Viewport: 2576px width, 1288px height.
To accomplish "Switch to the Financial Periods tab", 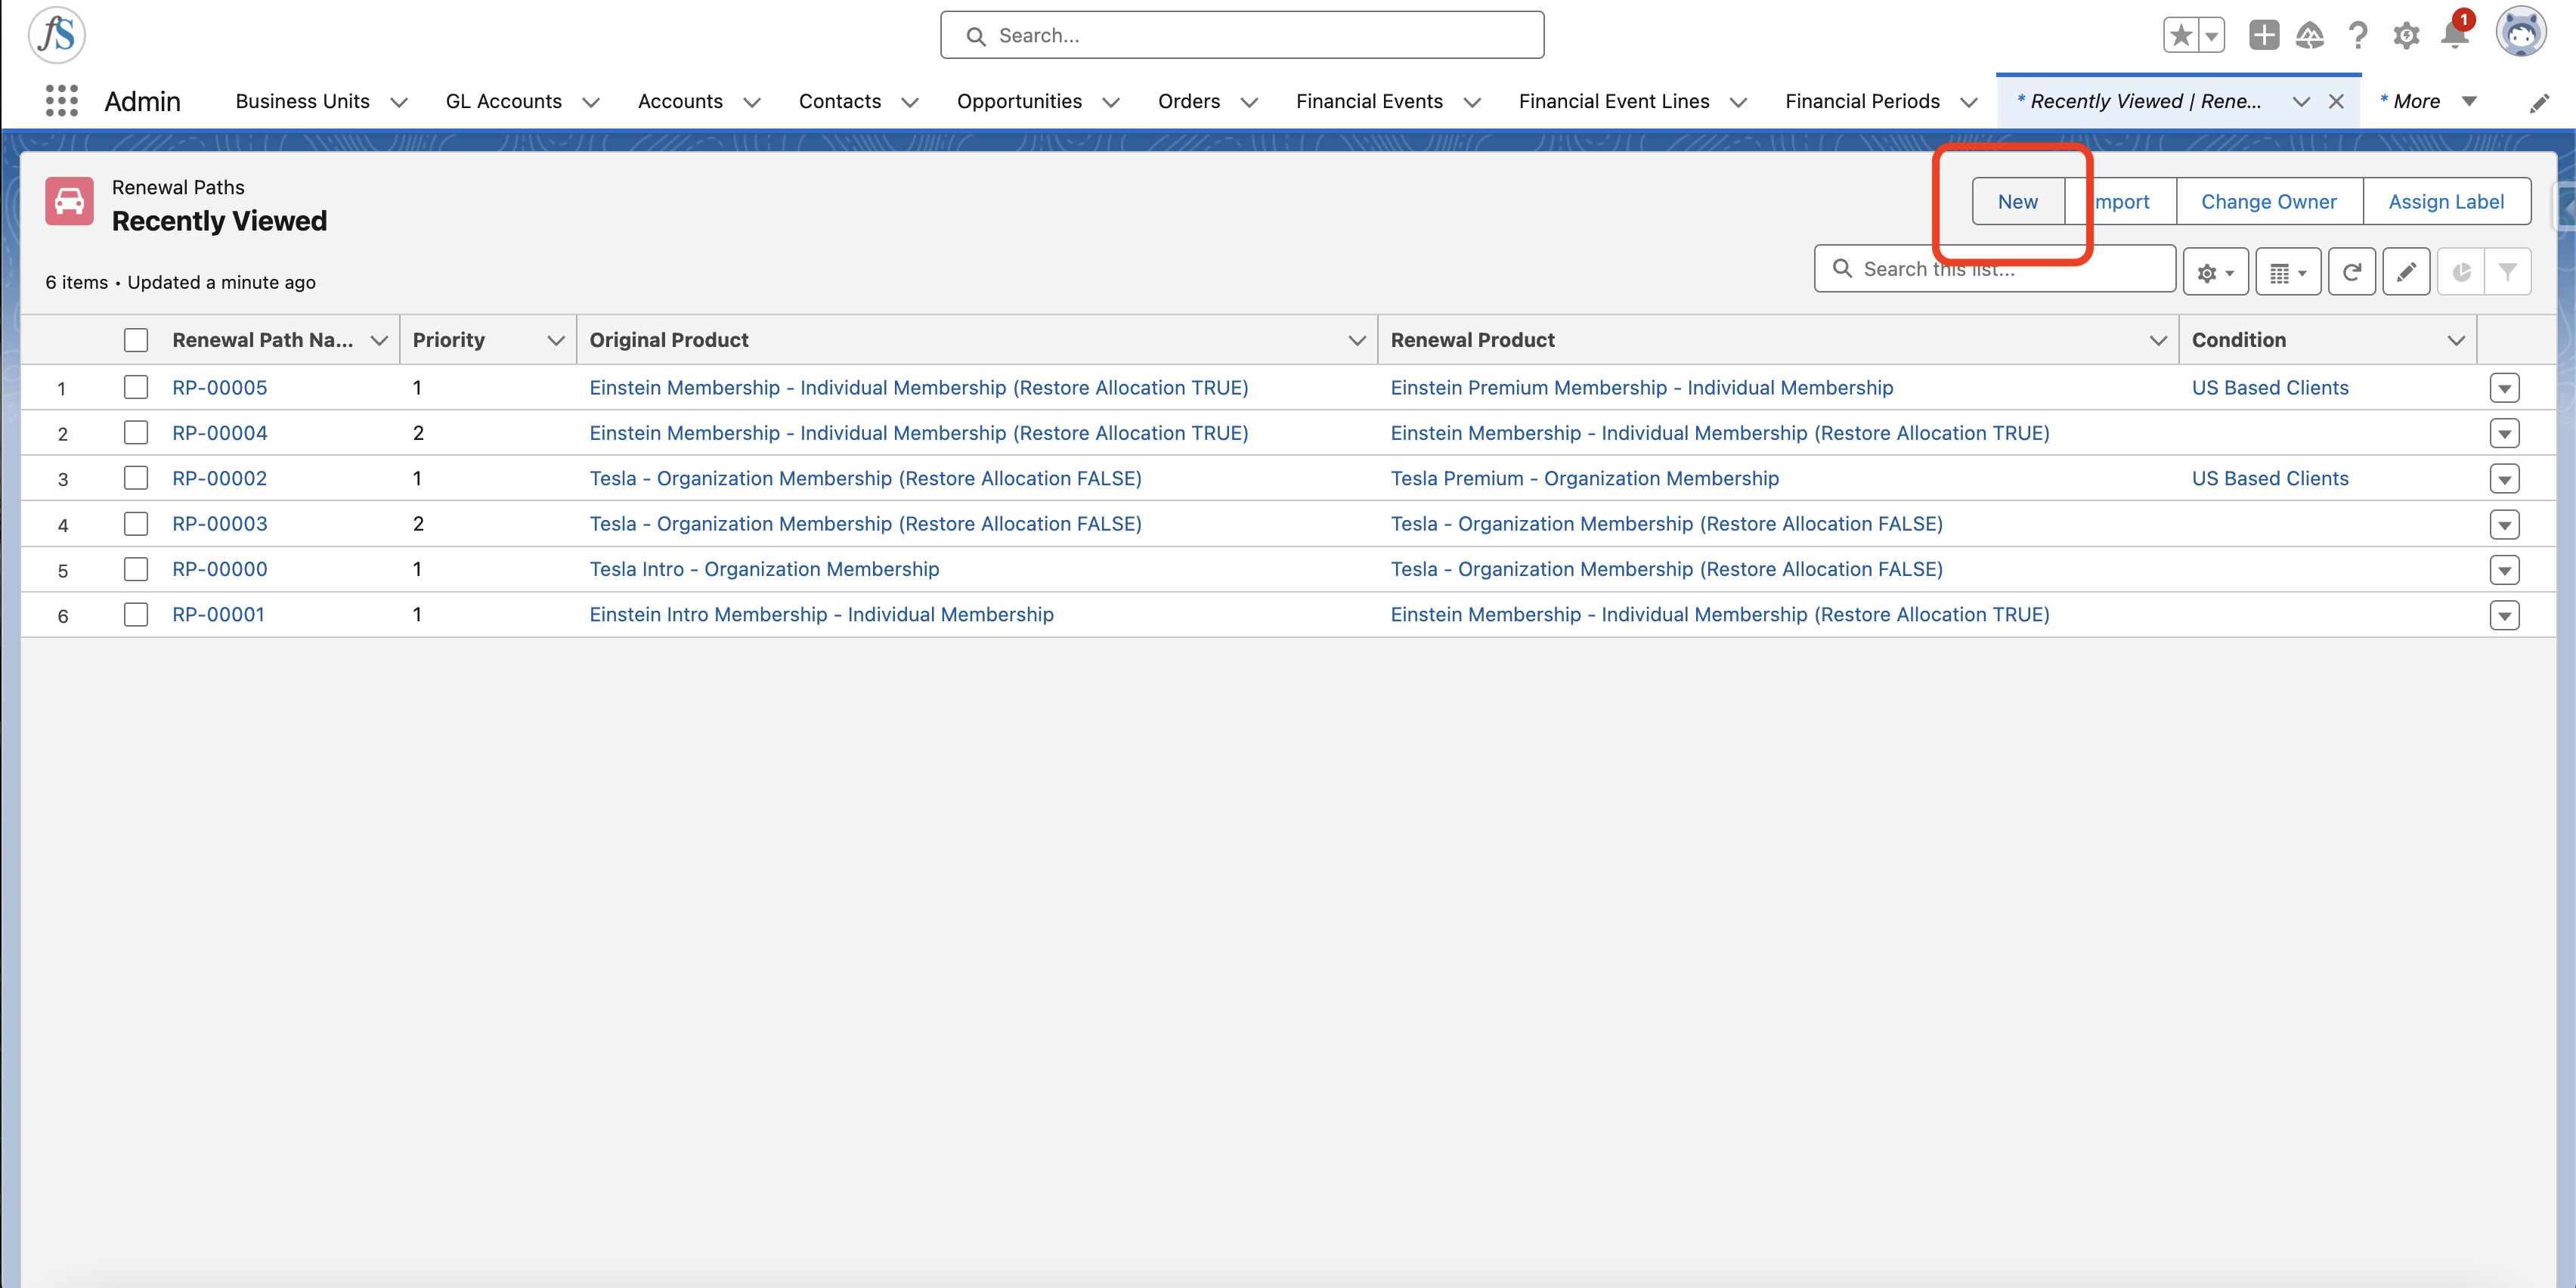I will [x=1862, y=101].
